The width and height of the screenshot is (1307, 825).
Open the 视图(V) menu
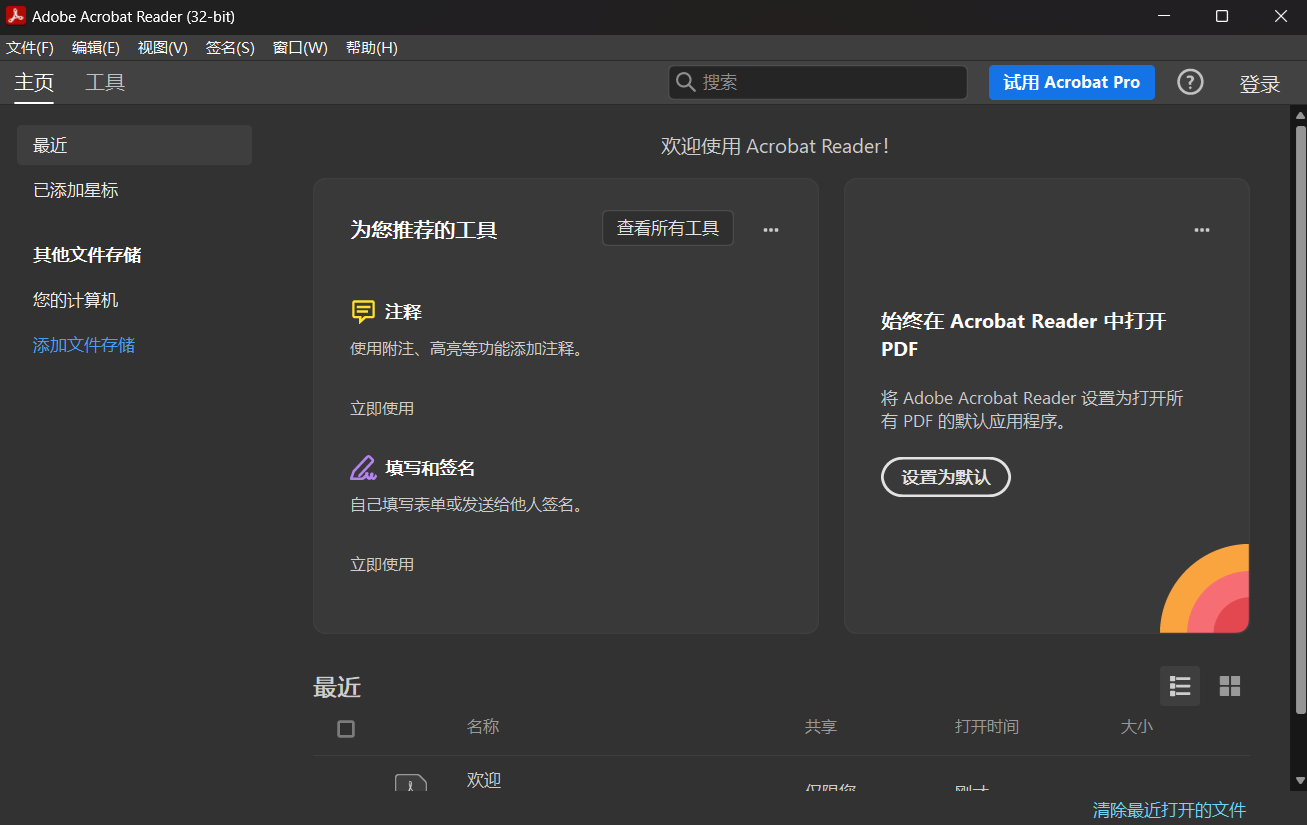(x=163, y=48)
